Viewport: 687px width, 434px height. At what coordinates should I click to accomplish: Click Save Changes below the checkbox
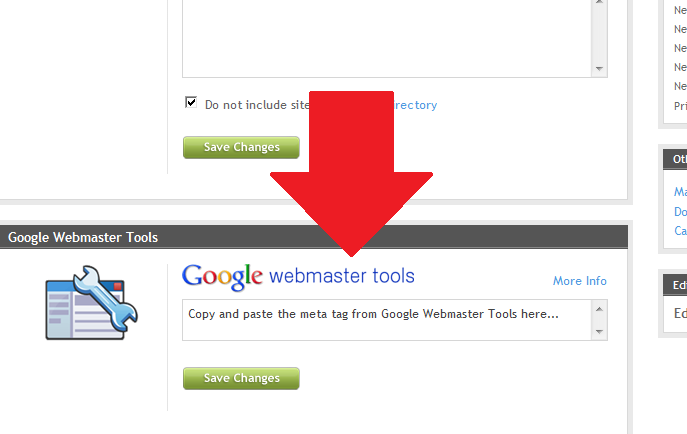(x=241, y=147)
